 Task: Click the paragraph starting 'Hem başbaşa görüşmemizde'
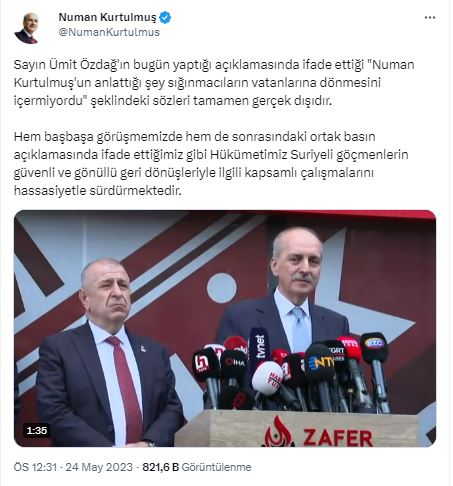(x=211, y=164)
